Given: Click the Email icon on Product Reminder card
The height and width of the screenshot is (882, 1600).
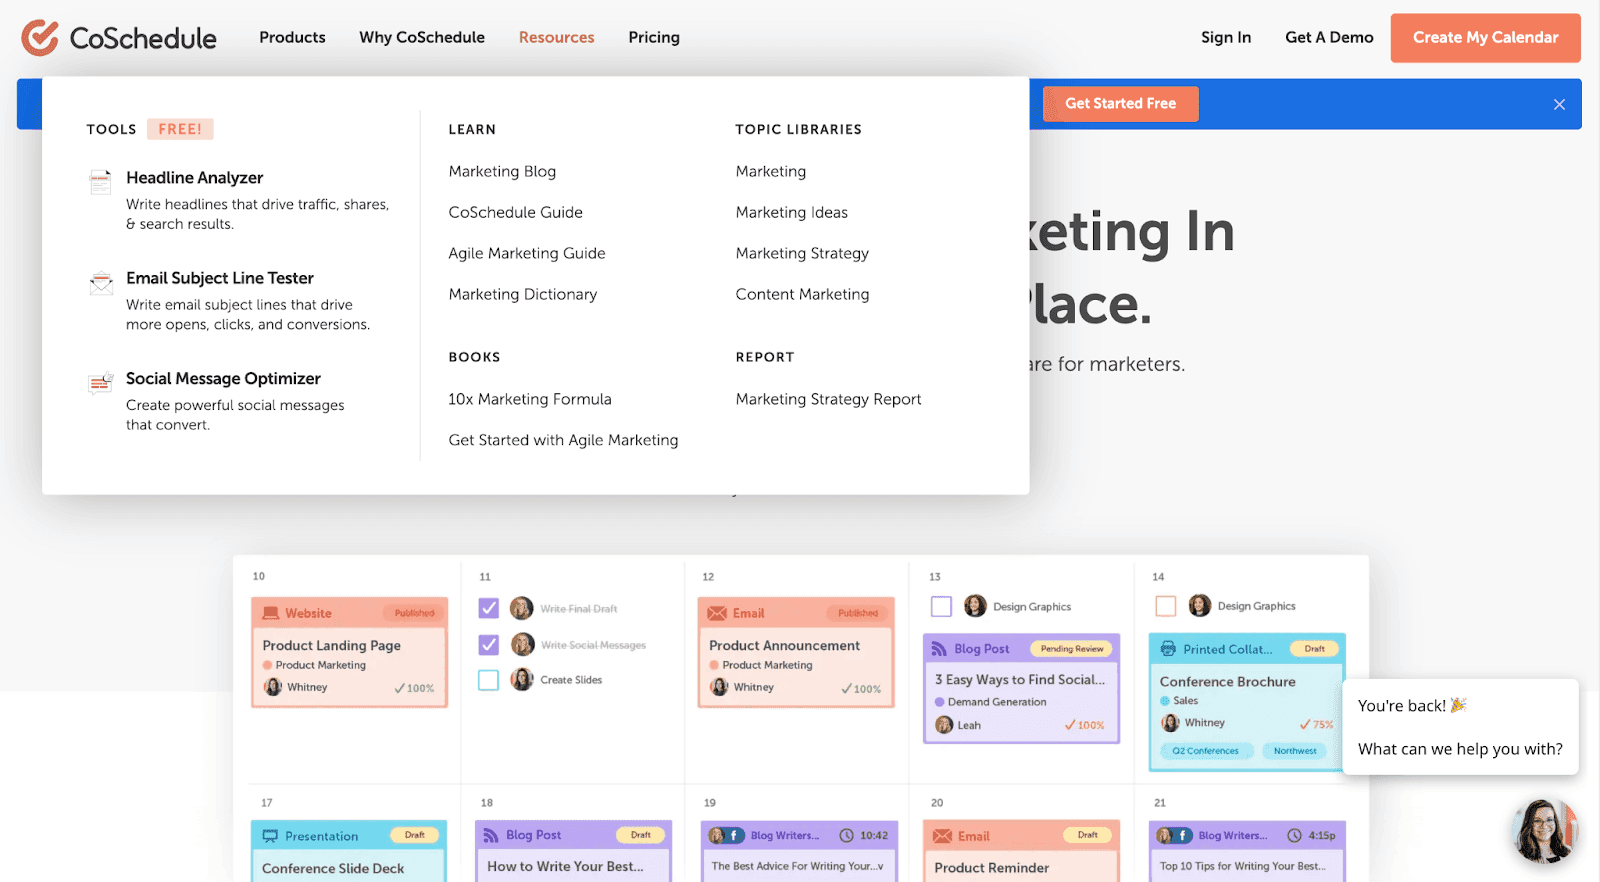Looking at the screenshot, I should click(942, 836).
